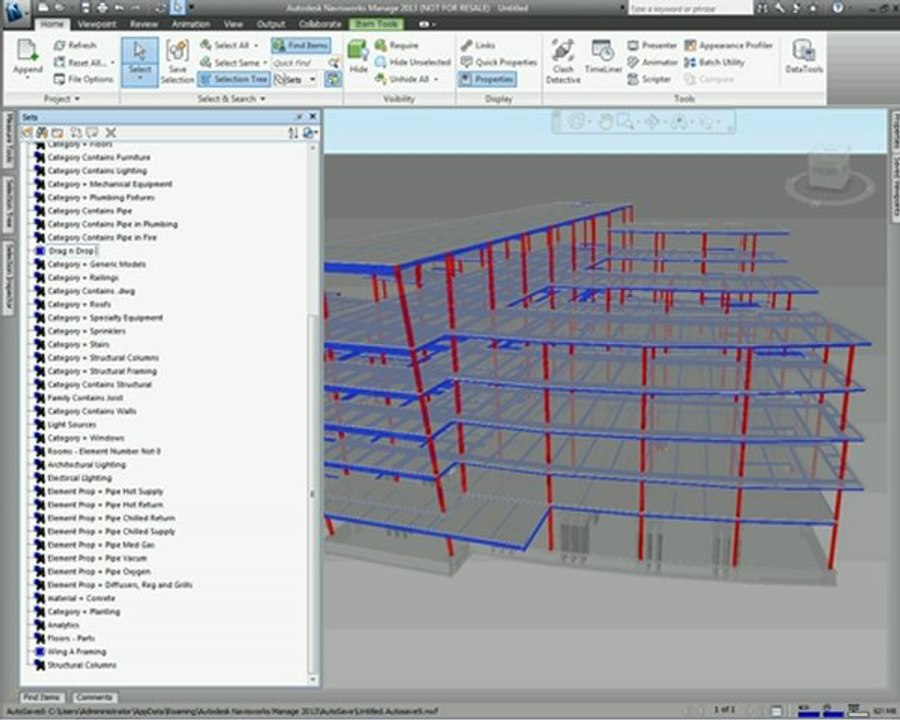The image size is (900, 720).
Task: Open the Select All dropdown arrow
Action: [256, 45]
